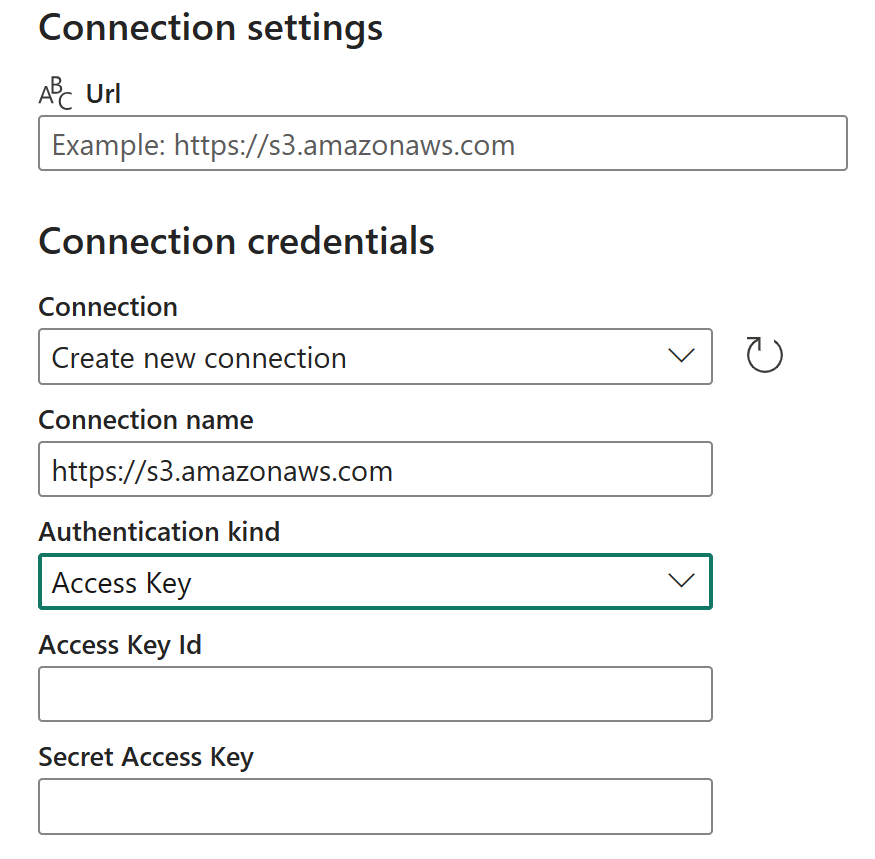This screenshot has width=875, height=859.
Task: Click the Secret Access Key input box
Action: pyautogui.click(x=375, y=807)
